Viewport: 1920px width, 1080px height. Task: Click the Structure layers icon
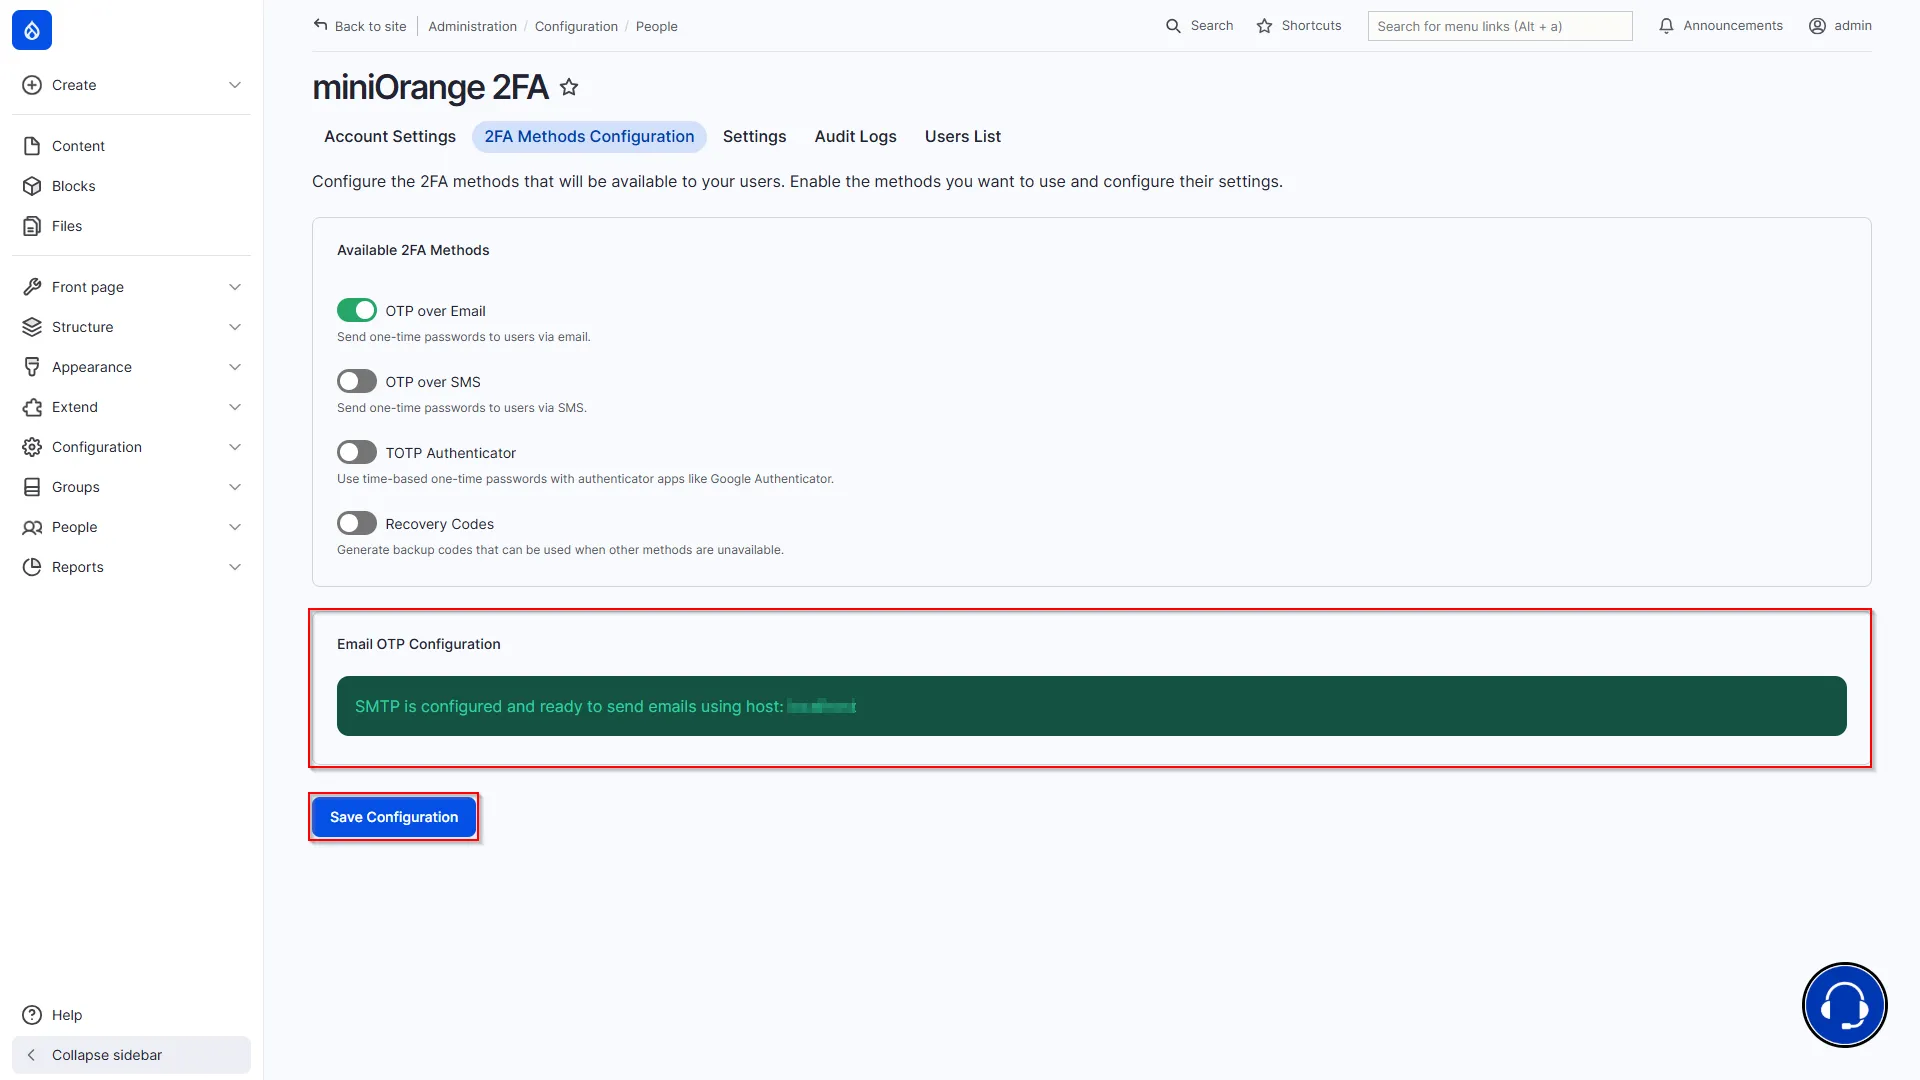coord(32,327)
